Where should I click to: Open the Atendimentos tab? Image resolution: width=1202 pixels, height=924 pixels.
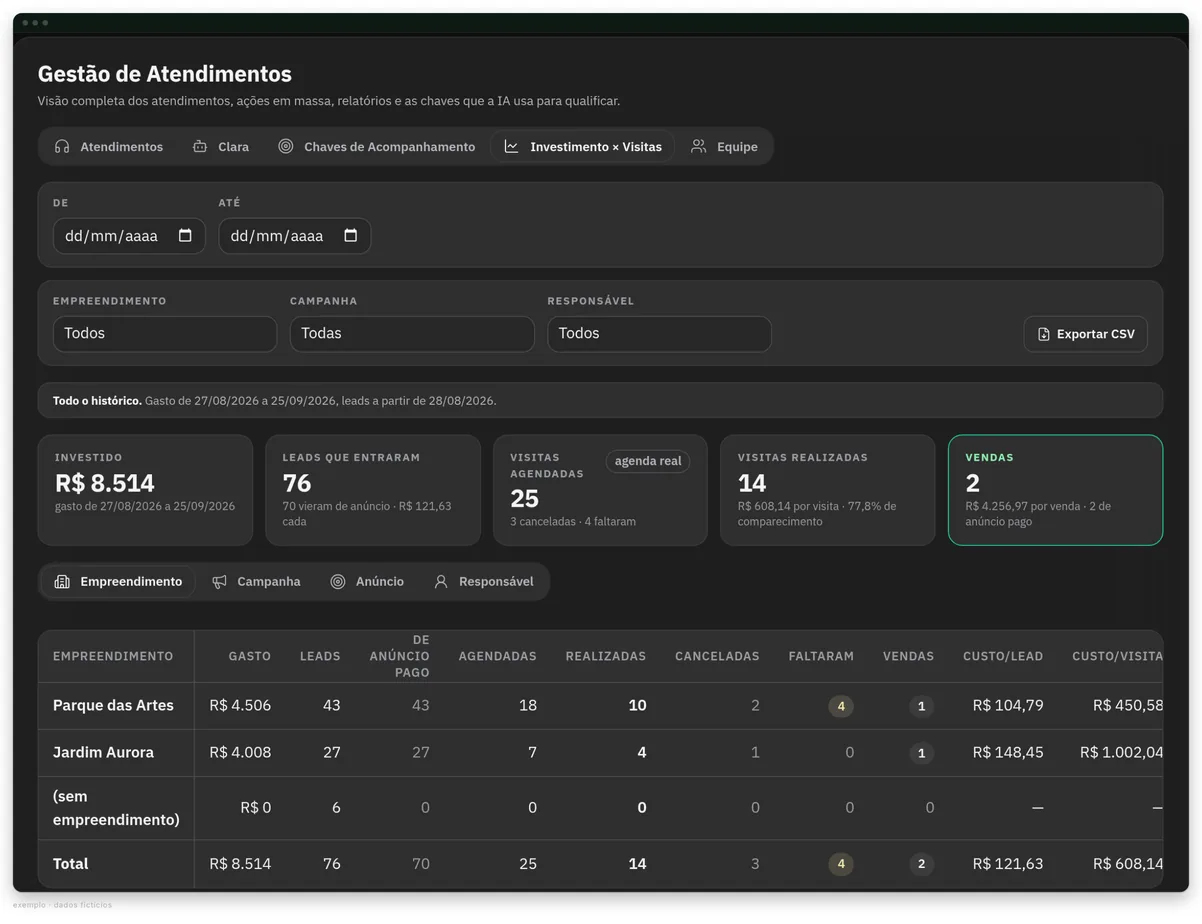pos(108,147)
